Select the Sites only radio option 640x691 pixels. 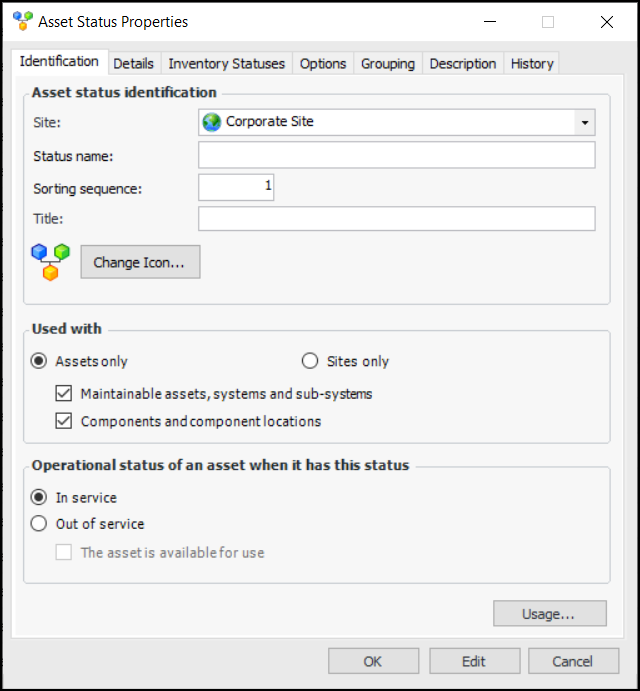coord(310,361)
